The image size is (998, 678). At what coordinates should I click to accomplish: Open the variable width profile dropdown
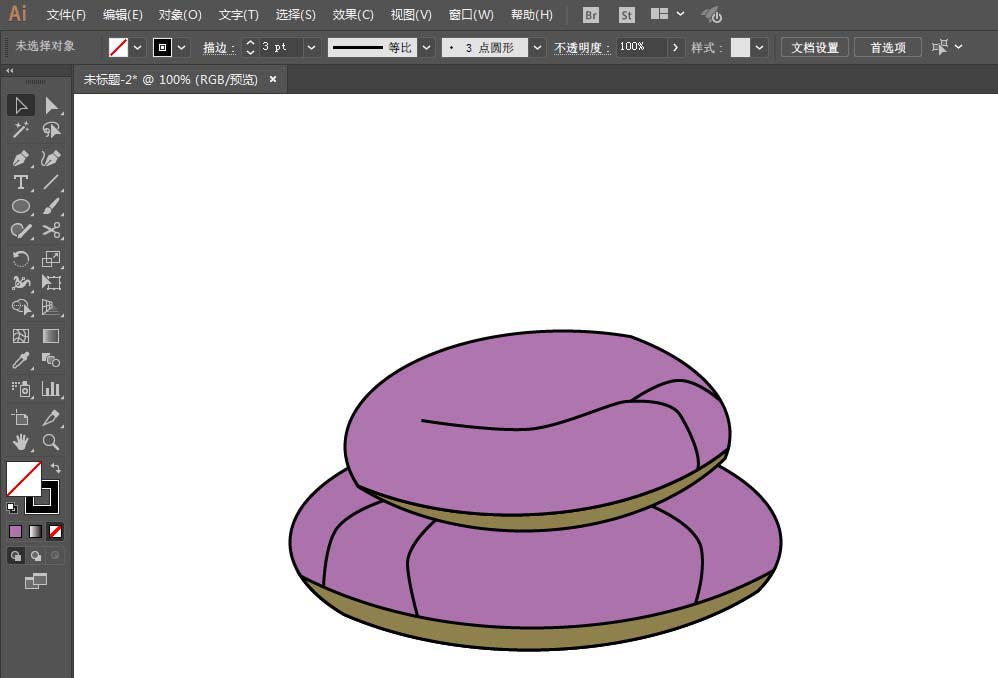[x=426, y=48]
